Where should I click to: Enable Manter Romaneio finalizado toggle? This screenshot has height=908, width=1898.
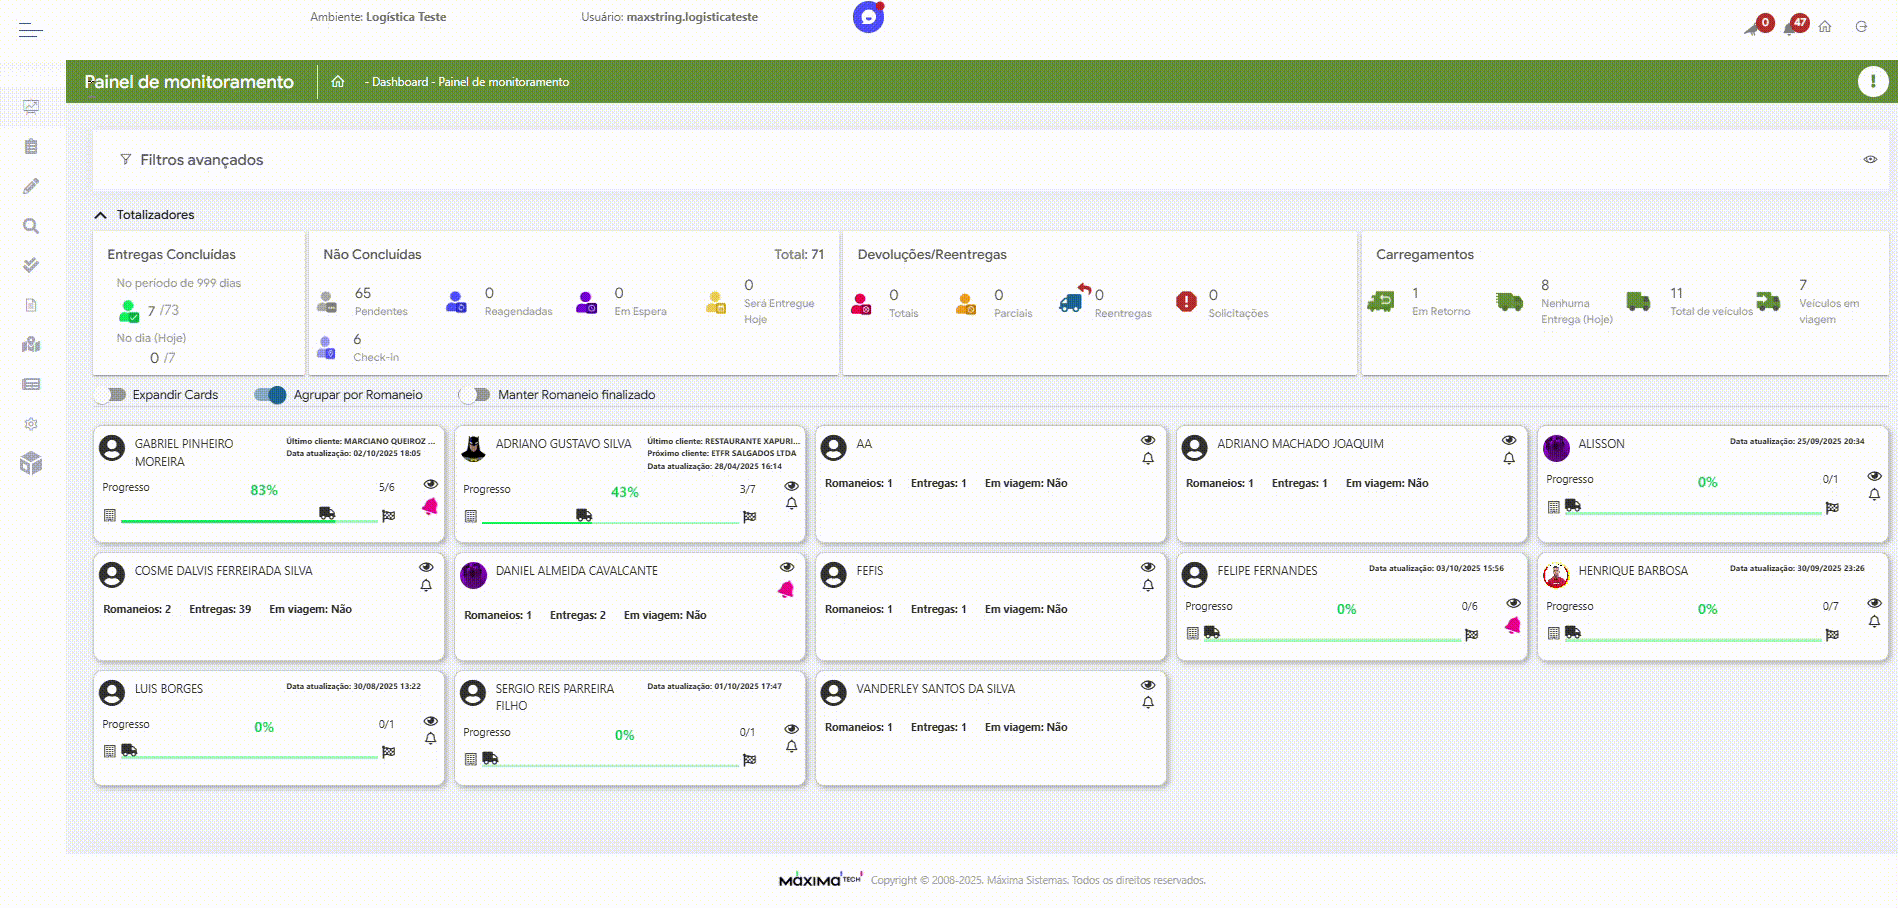(x=474, y=395)
